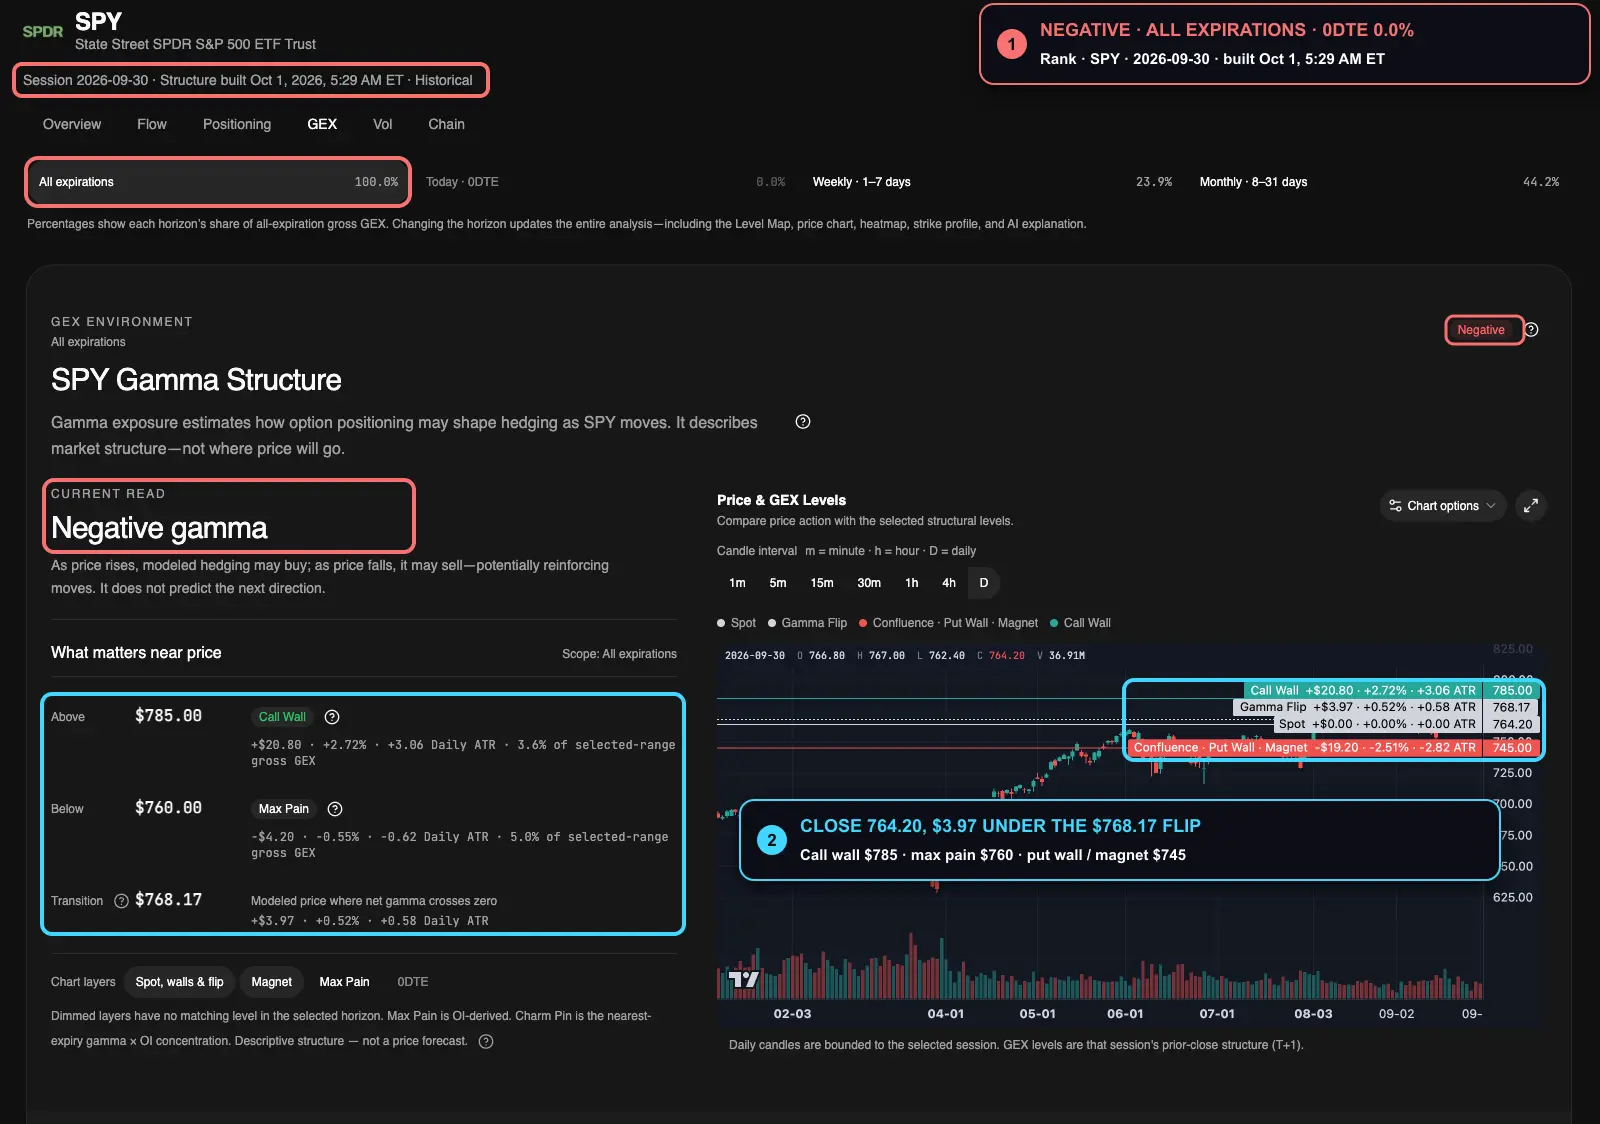
Task: Toggle the Max Pain chart layer
Action: tap(344, 982)
